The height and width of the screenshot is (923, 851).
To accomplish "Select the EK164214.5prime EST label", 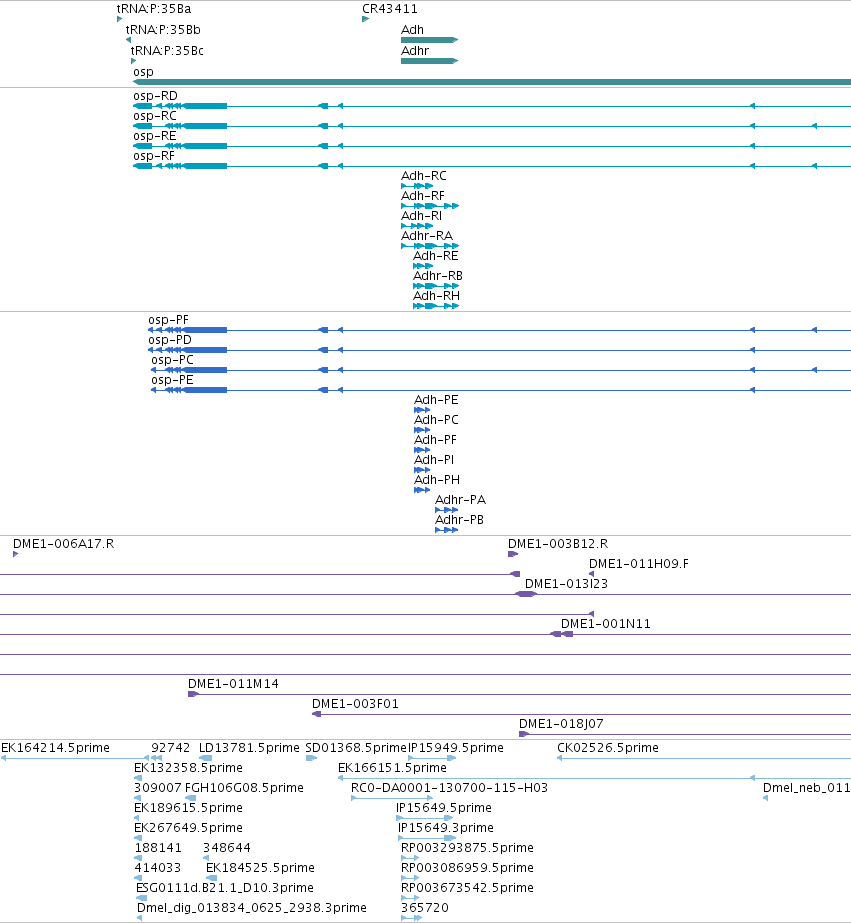I will [x=55, y=748].
